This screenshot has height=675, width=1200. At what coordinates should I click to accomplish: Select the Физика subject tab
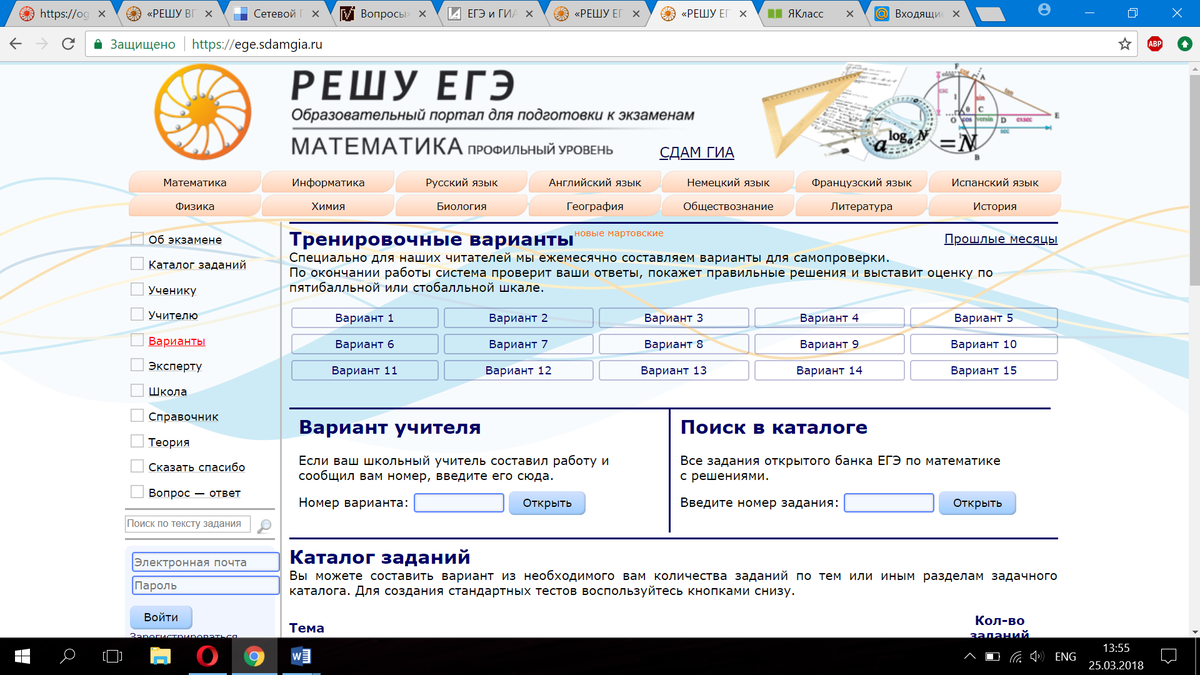tap(195, 206)
